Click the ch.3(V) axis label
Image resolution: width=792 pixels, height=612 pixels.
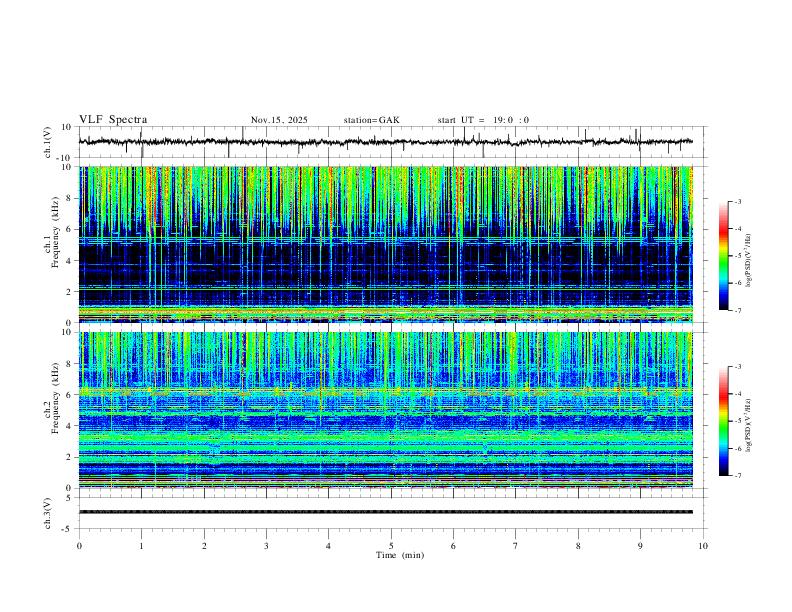click(48, 513)
